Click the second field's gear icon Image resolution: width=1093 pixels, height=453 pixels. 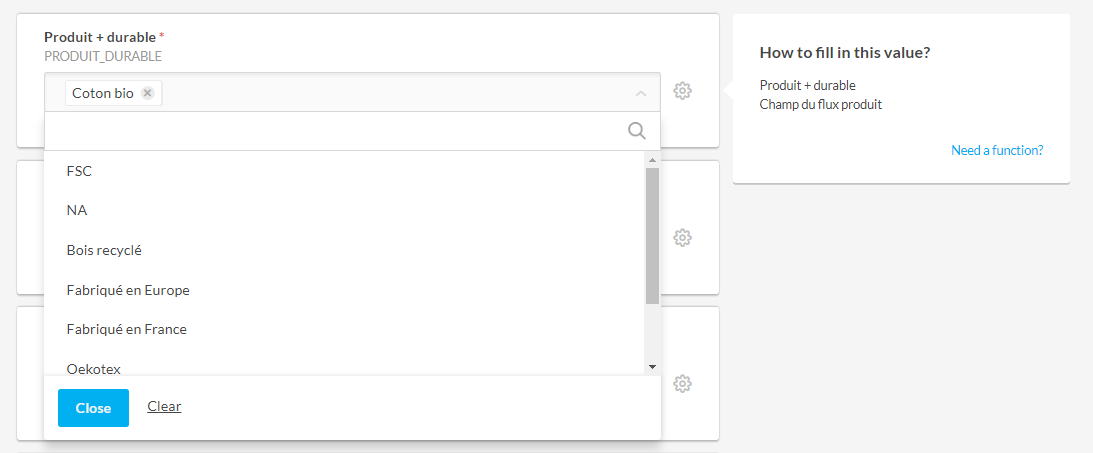(683, 238)
